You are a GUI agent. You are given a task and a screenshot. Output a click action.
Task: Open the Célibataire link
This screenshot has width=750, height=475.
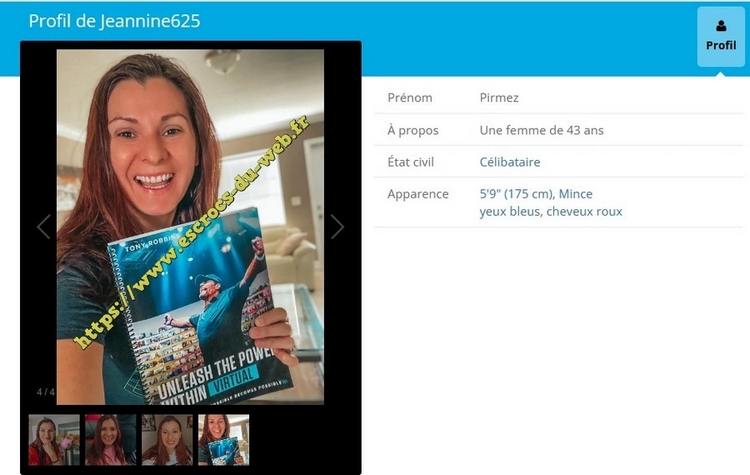(510, 162)
